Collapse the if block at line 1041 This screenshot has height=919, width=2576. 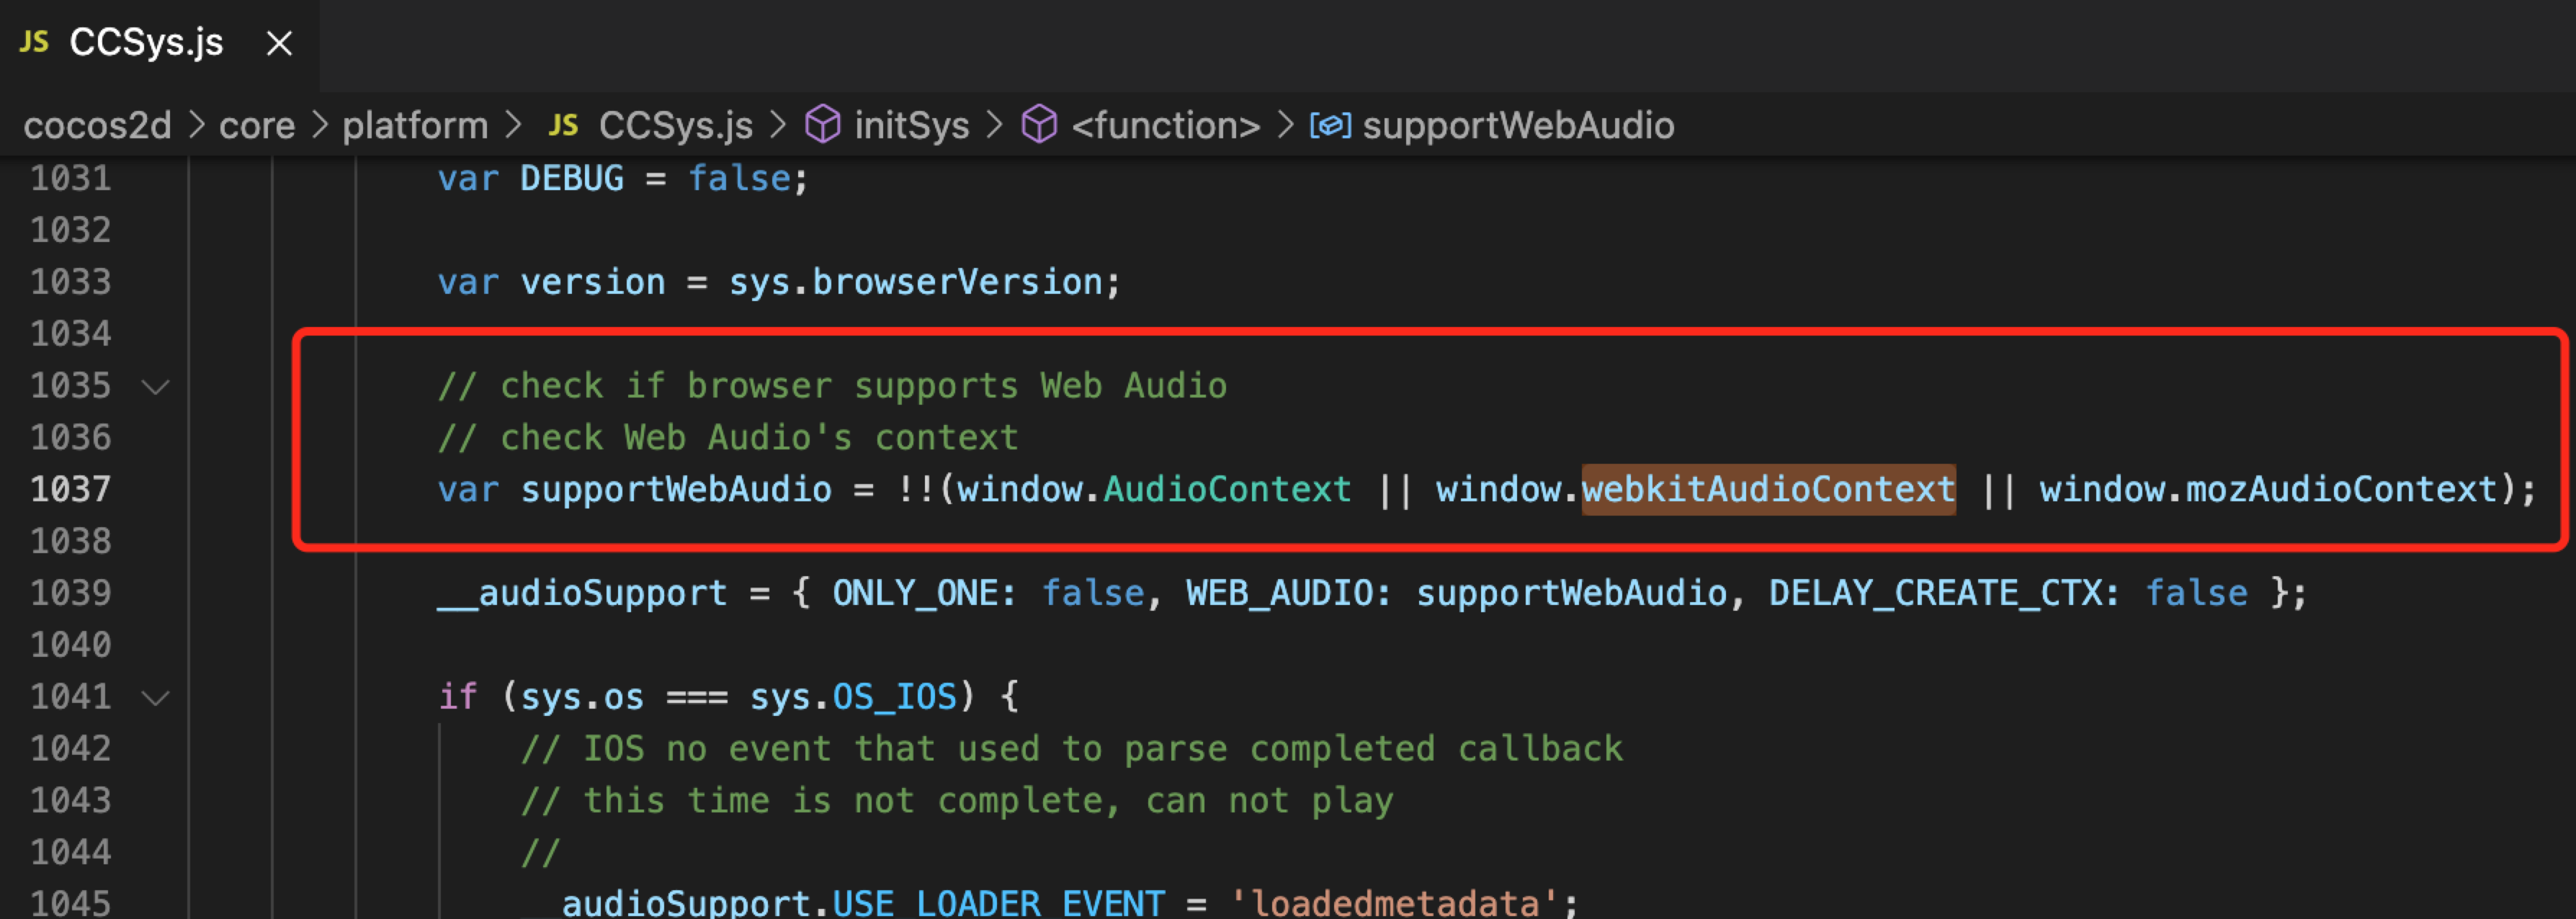tap(156, 697)
